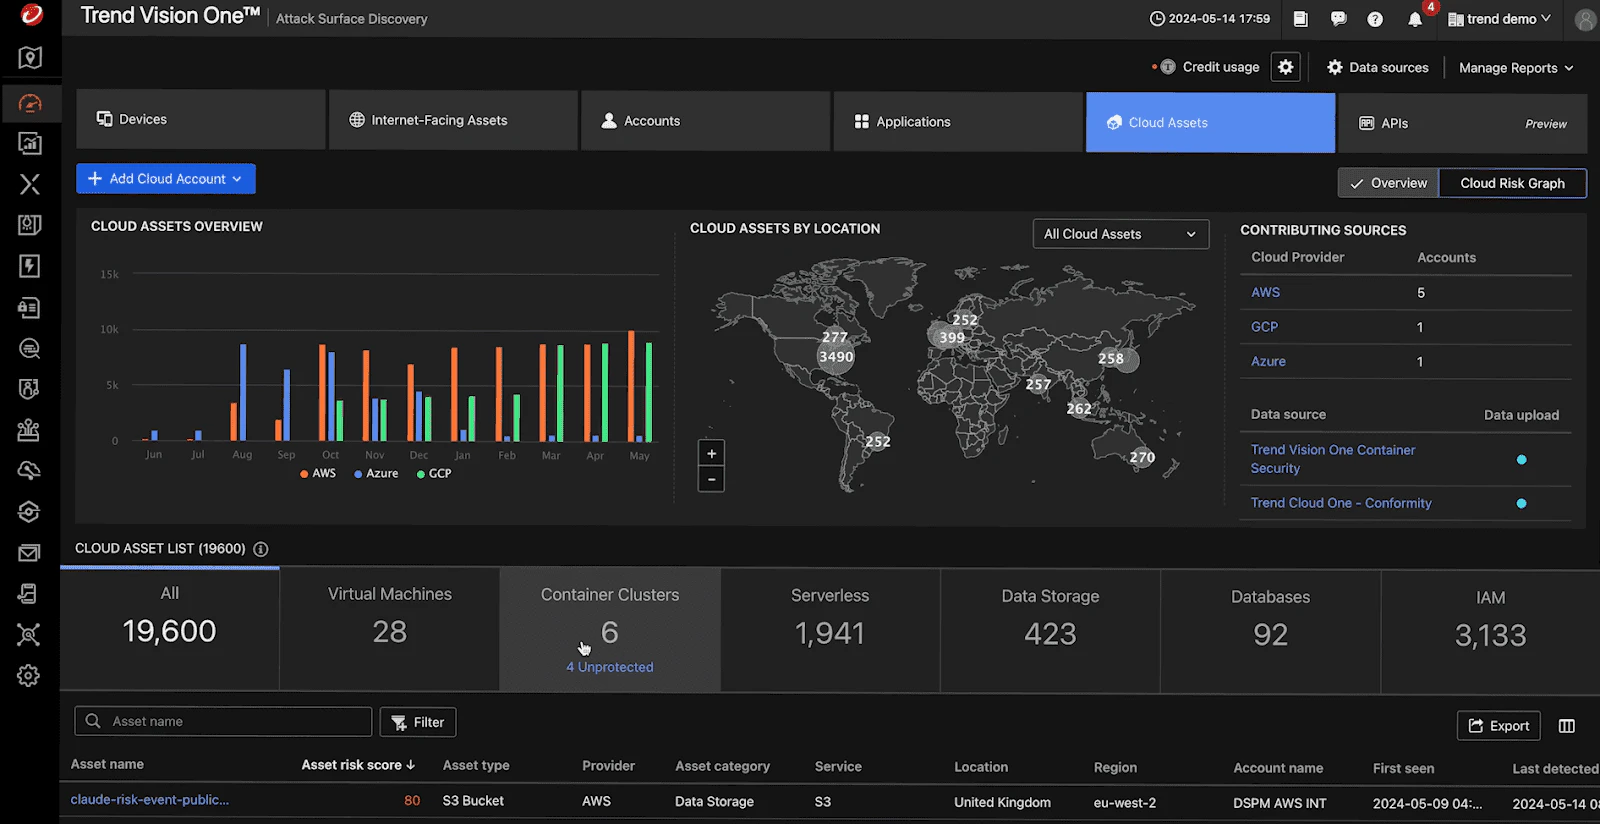Viewport: 1600px width, 824px height.
Task: Open the All Cloud Assets dropdown
Action: point(1120,234)
